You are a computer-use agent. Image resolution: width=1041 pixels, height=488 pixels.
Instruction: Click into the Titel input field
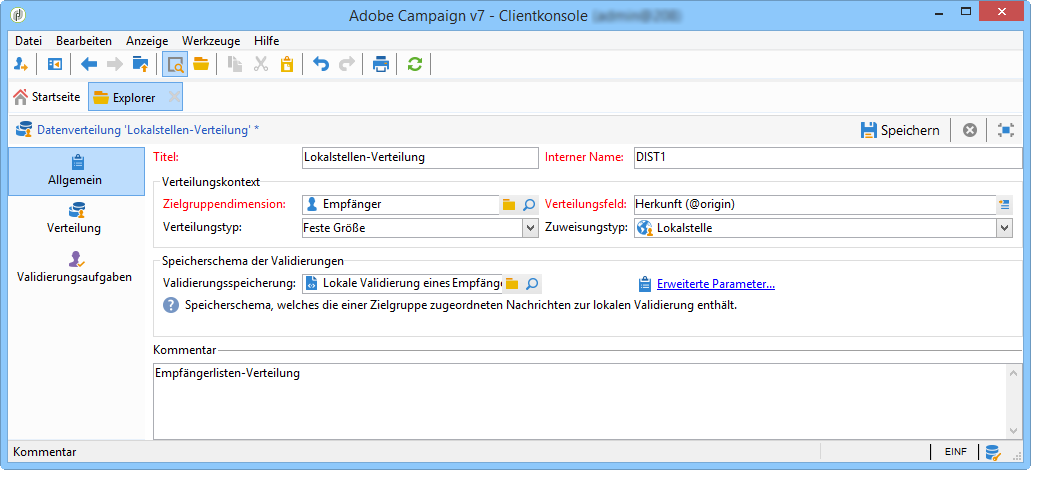click(420, 157)
